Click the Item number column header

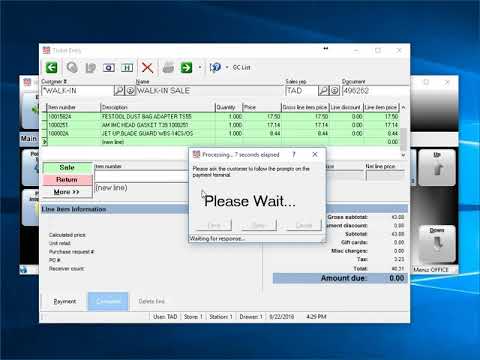coord(73,107)
